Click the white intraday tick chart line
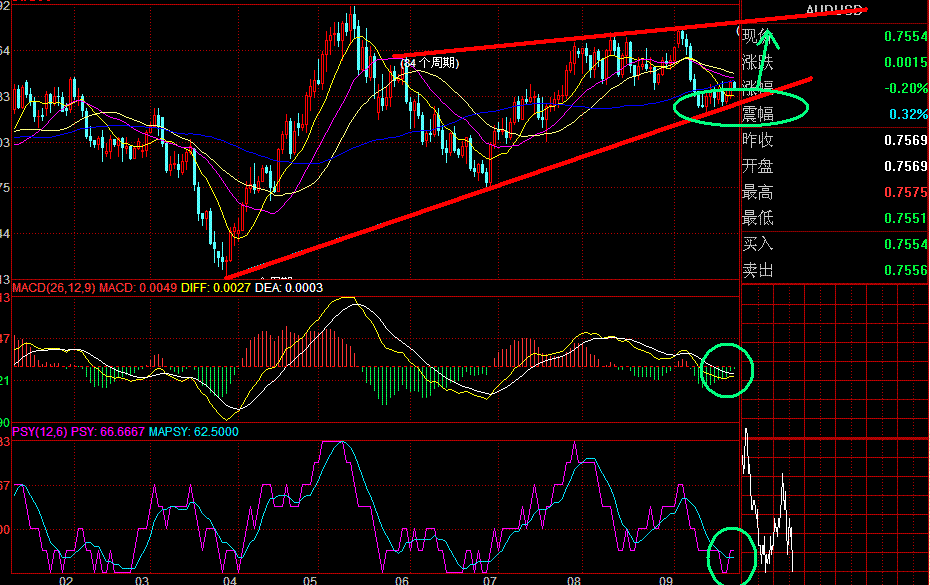This screenshot has width=930, height=585. click(x=768, y=500)
